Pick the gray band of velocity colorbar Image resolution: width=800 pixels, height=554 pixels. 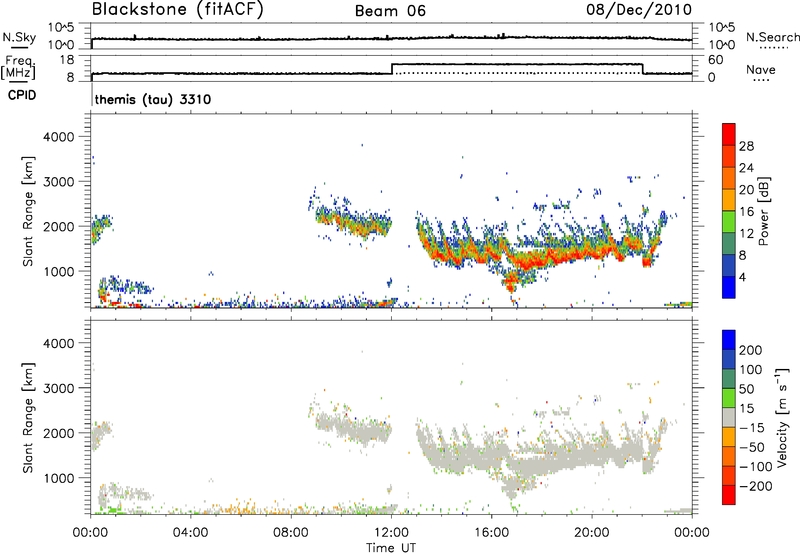coord(729,417)
